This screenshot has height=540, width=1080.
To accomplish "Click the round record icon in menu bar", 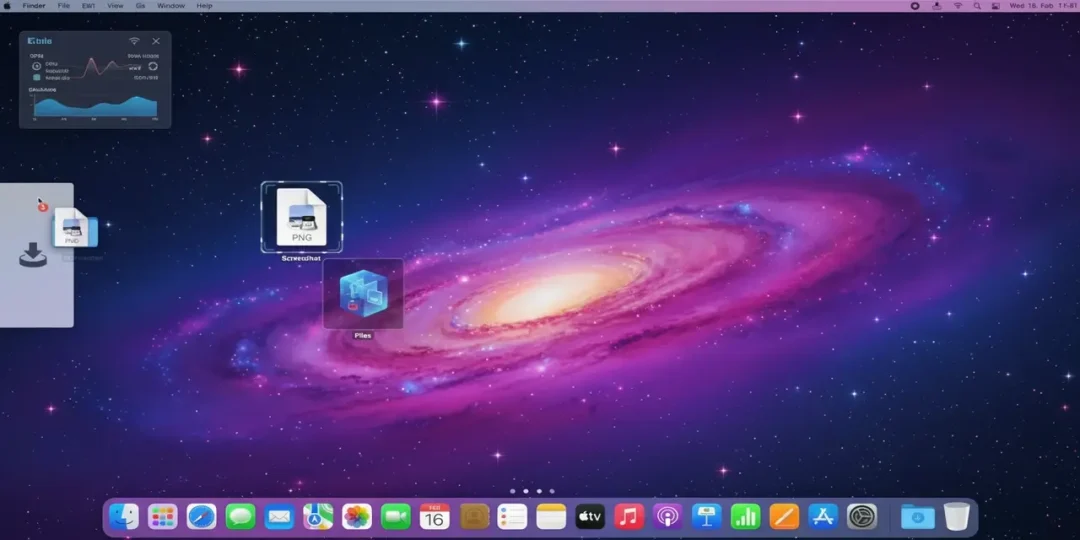I will point(915,6).
